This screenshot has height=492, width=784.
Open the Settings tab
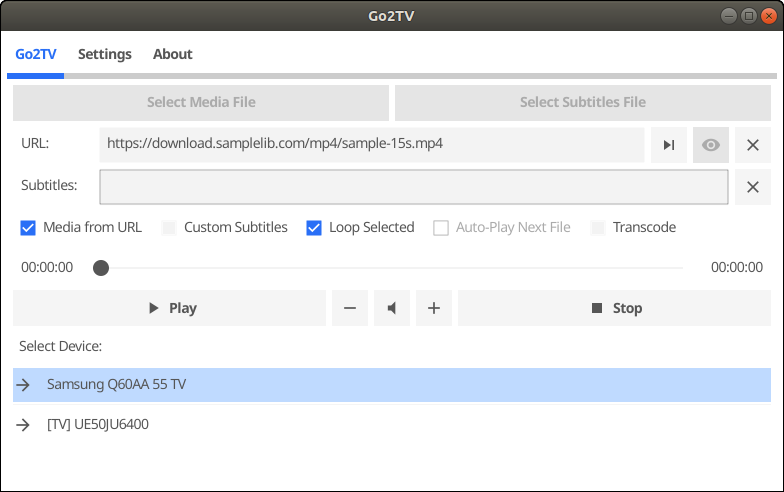[104, 54]
